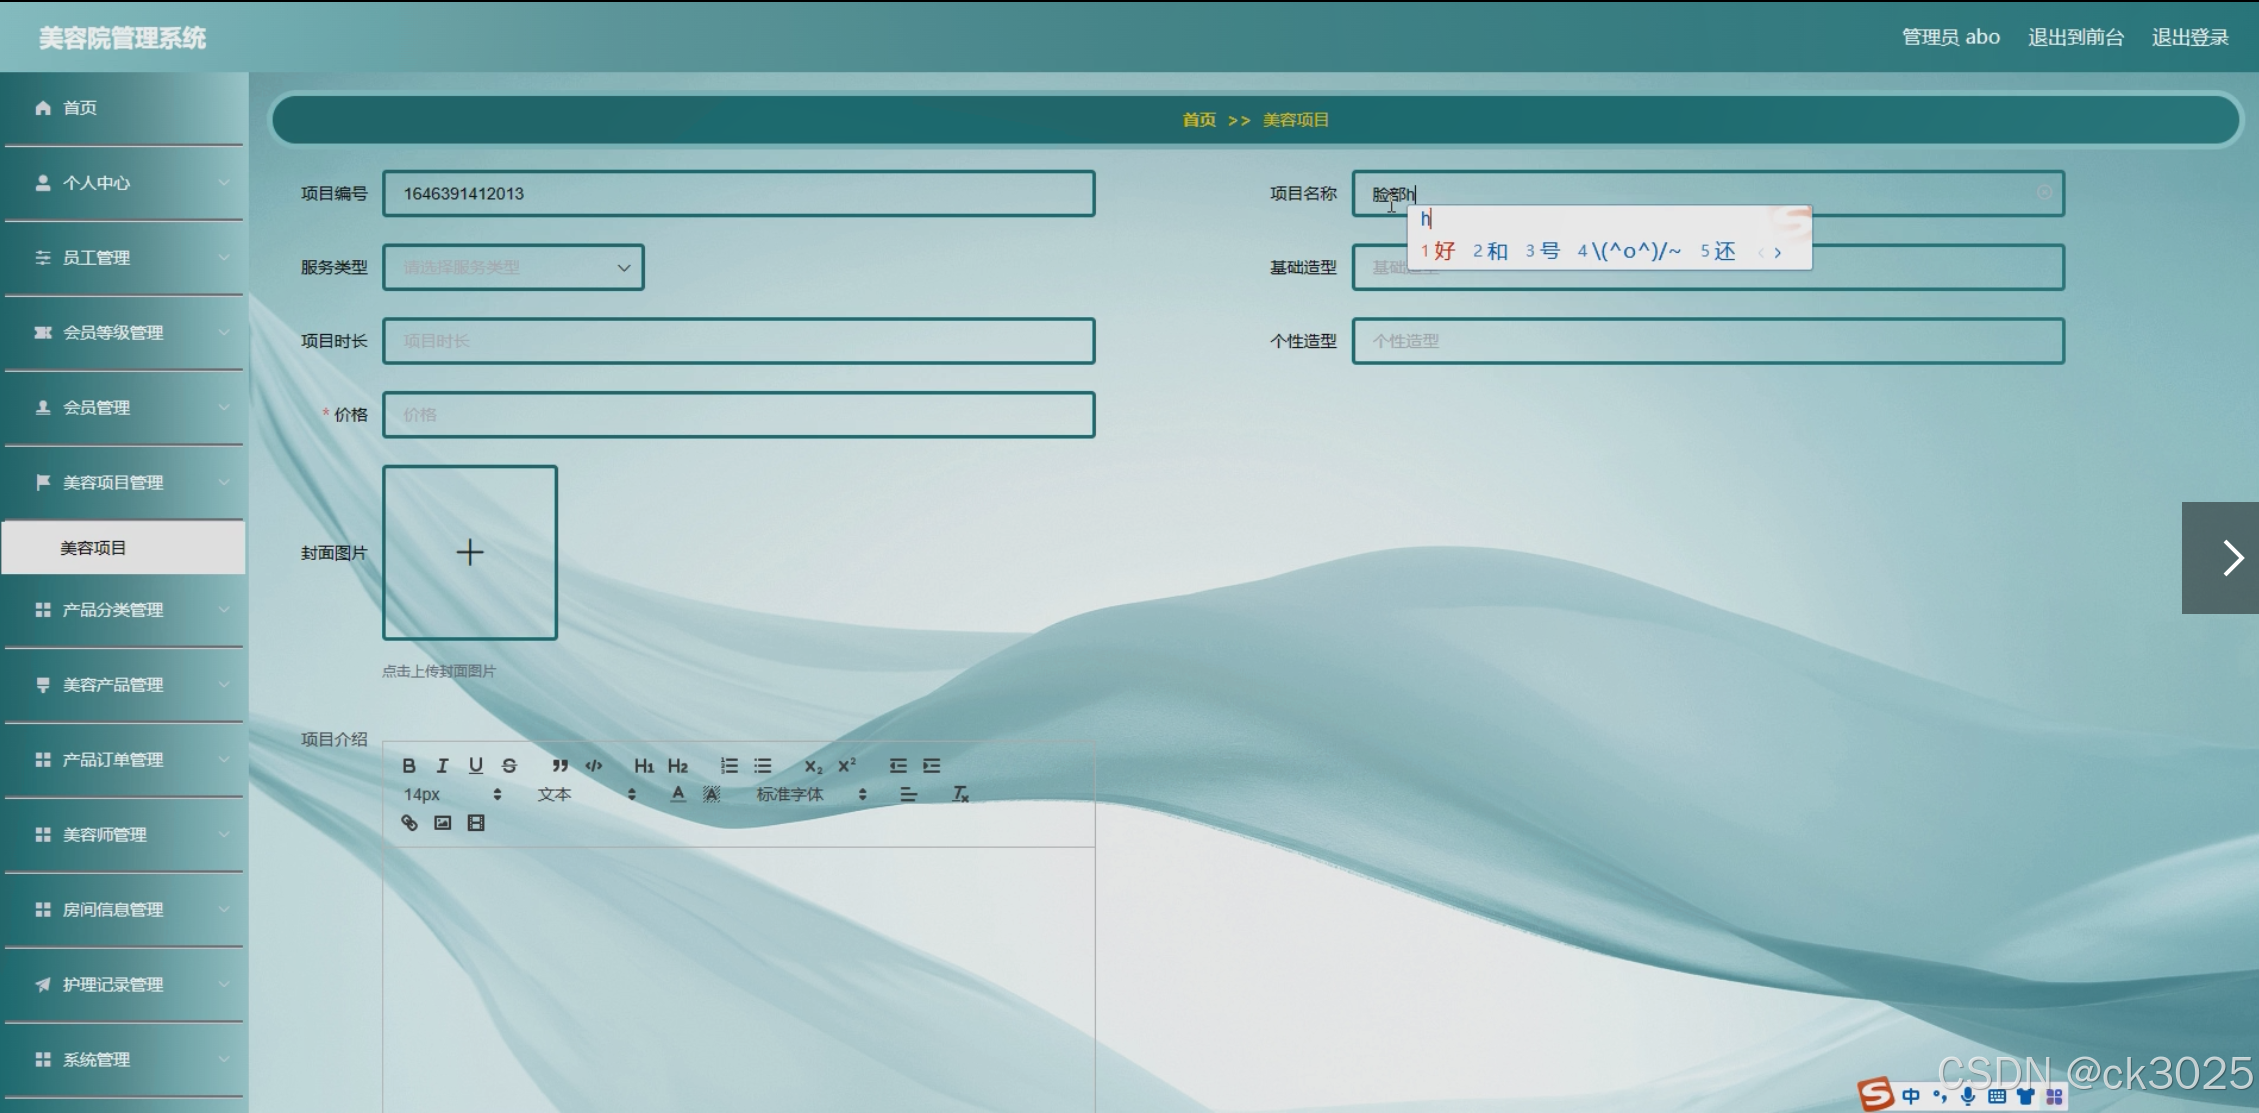Toggle underline formatting in the editor

coord(476,766)
